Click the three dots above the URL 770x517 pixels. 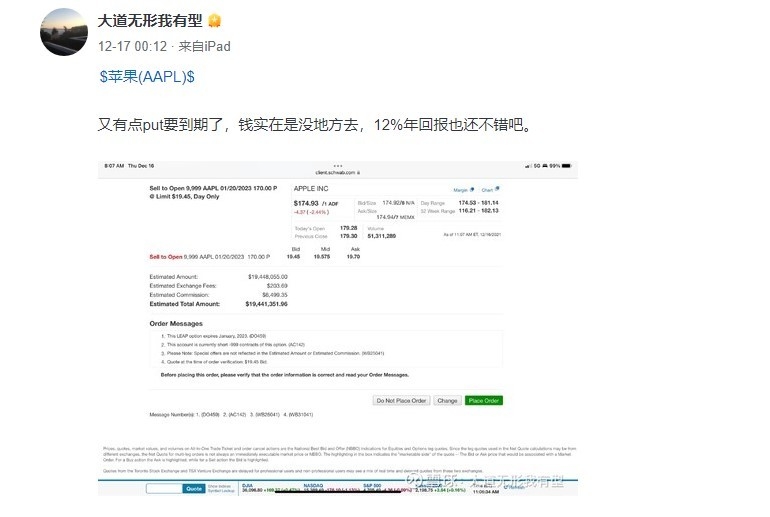pyautogui.click(x=338, y=165)
